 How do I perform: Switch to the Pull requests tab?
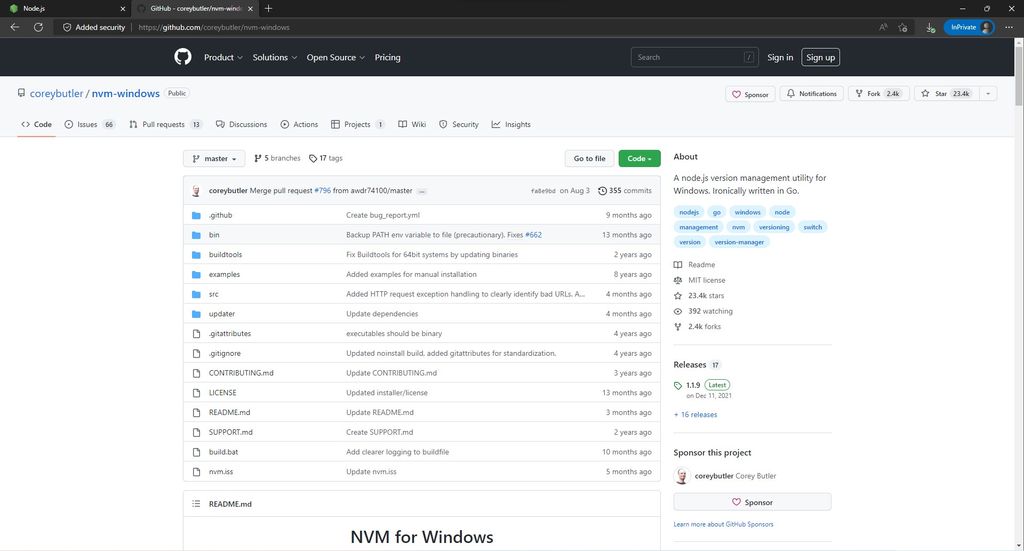[165, 124]
